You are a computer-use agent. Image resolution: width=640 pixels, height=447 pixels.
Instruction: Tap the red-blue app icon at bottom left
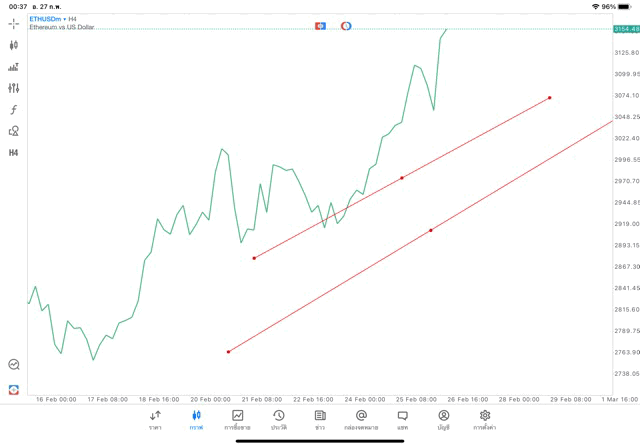click(13, 389)
